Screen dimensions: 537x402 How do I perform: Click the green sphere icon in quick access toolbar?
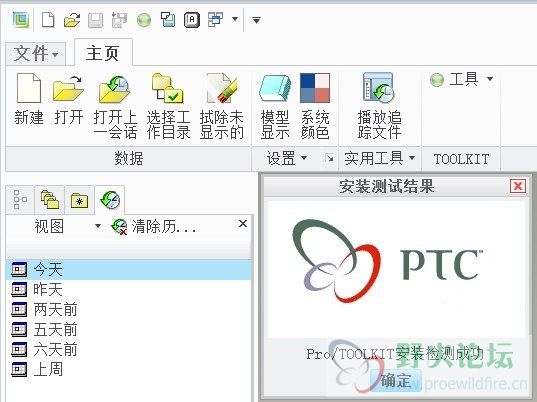point(144,20)
